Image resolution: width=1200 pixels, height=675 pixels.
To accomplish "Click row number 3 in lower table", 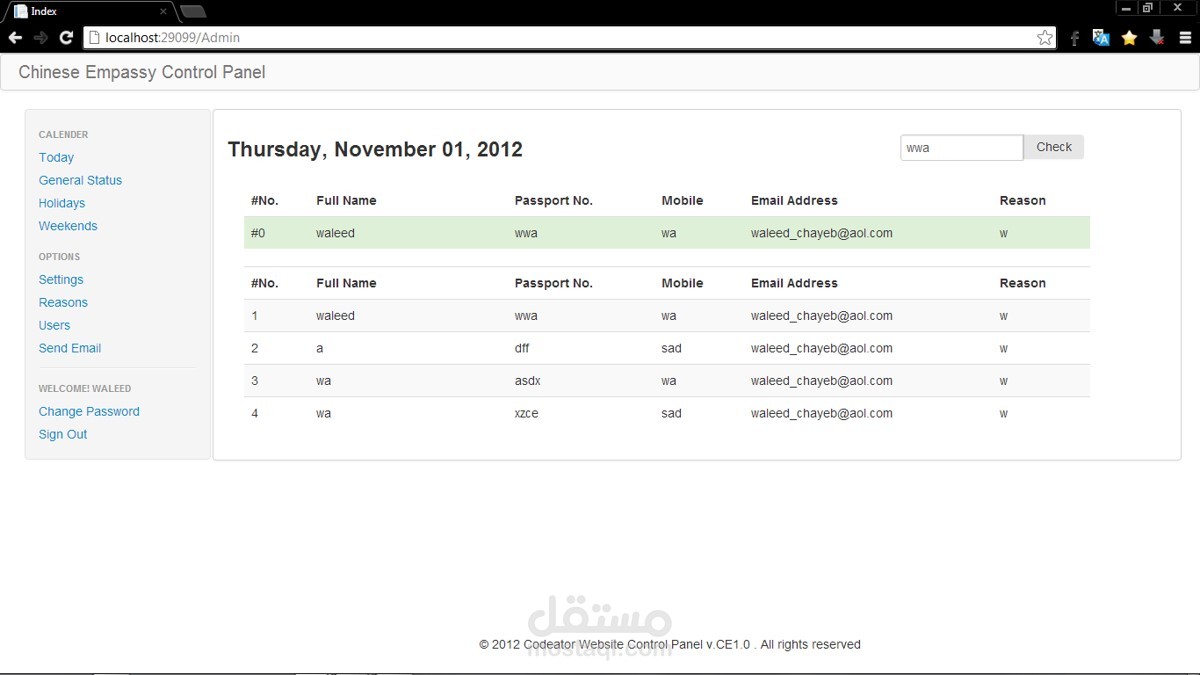I will tap(255, 381).
